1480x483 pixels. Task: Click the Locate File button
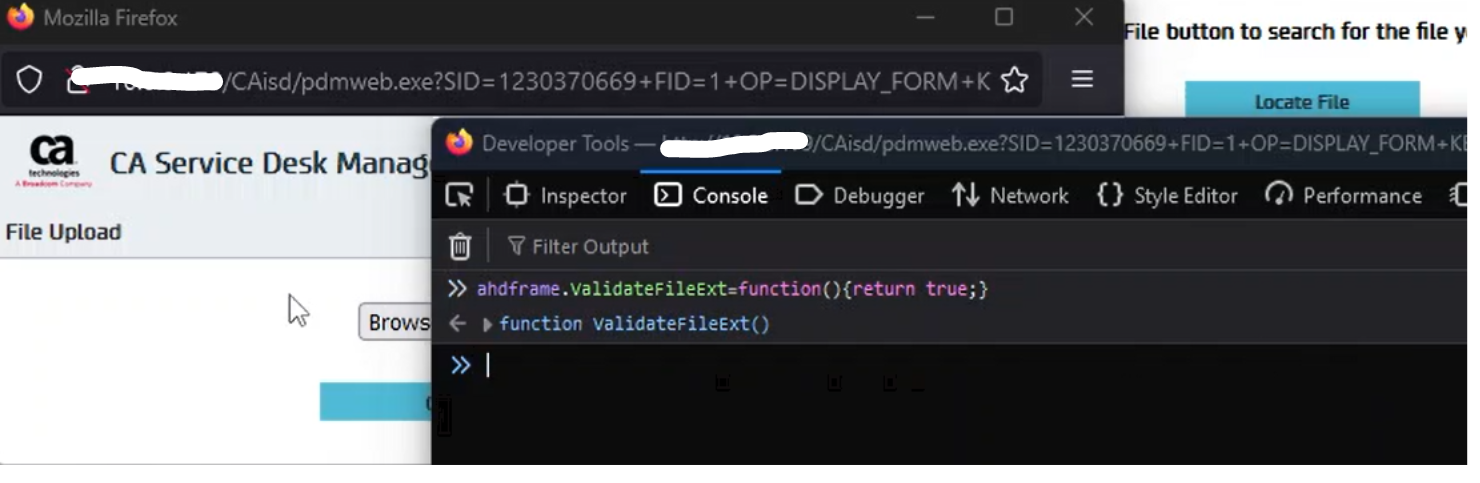coord(1302,101)
